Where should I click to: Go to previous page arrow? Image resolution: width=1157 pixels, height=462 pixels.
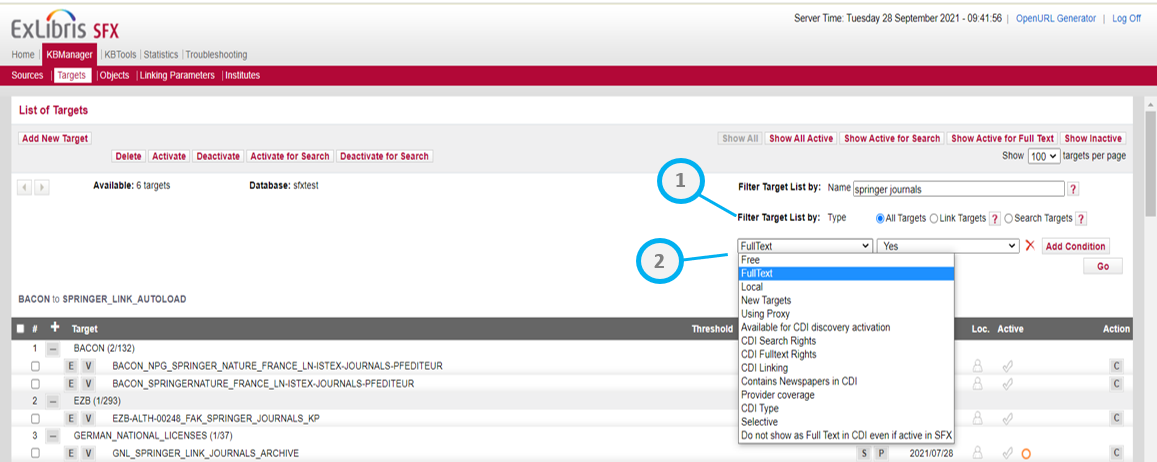pyautogui.click(x=25, y=187)
